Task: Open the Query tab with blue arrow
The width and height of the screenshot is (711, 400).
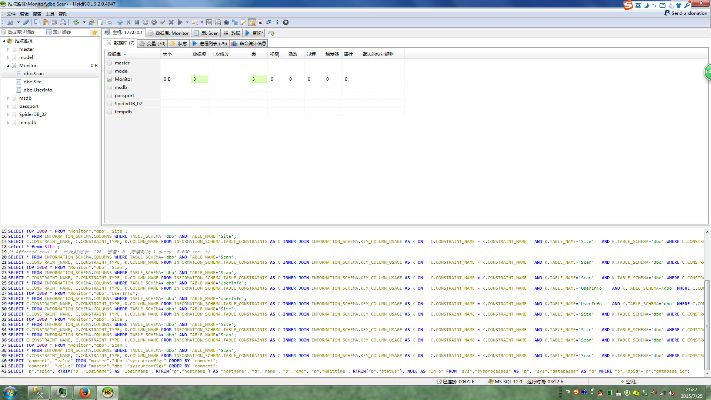Action: pos(253,33)
